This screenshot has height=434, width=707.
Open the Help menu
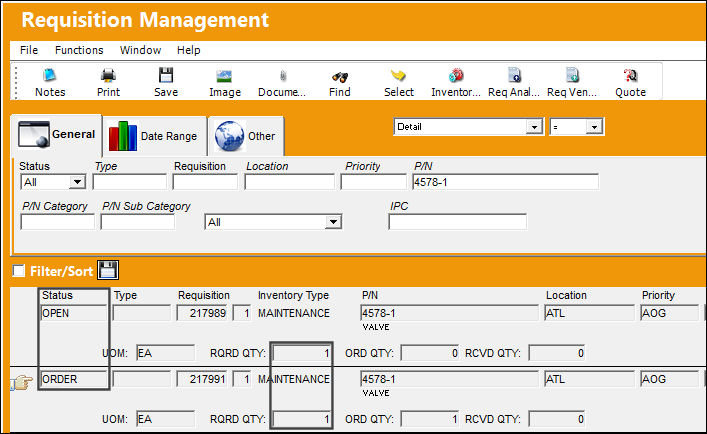(x=188, y=50)
